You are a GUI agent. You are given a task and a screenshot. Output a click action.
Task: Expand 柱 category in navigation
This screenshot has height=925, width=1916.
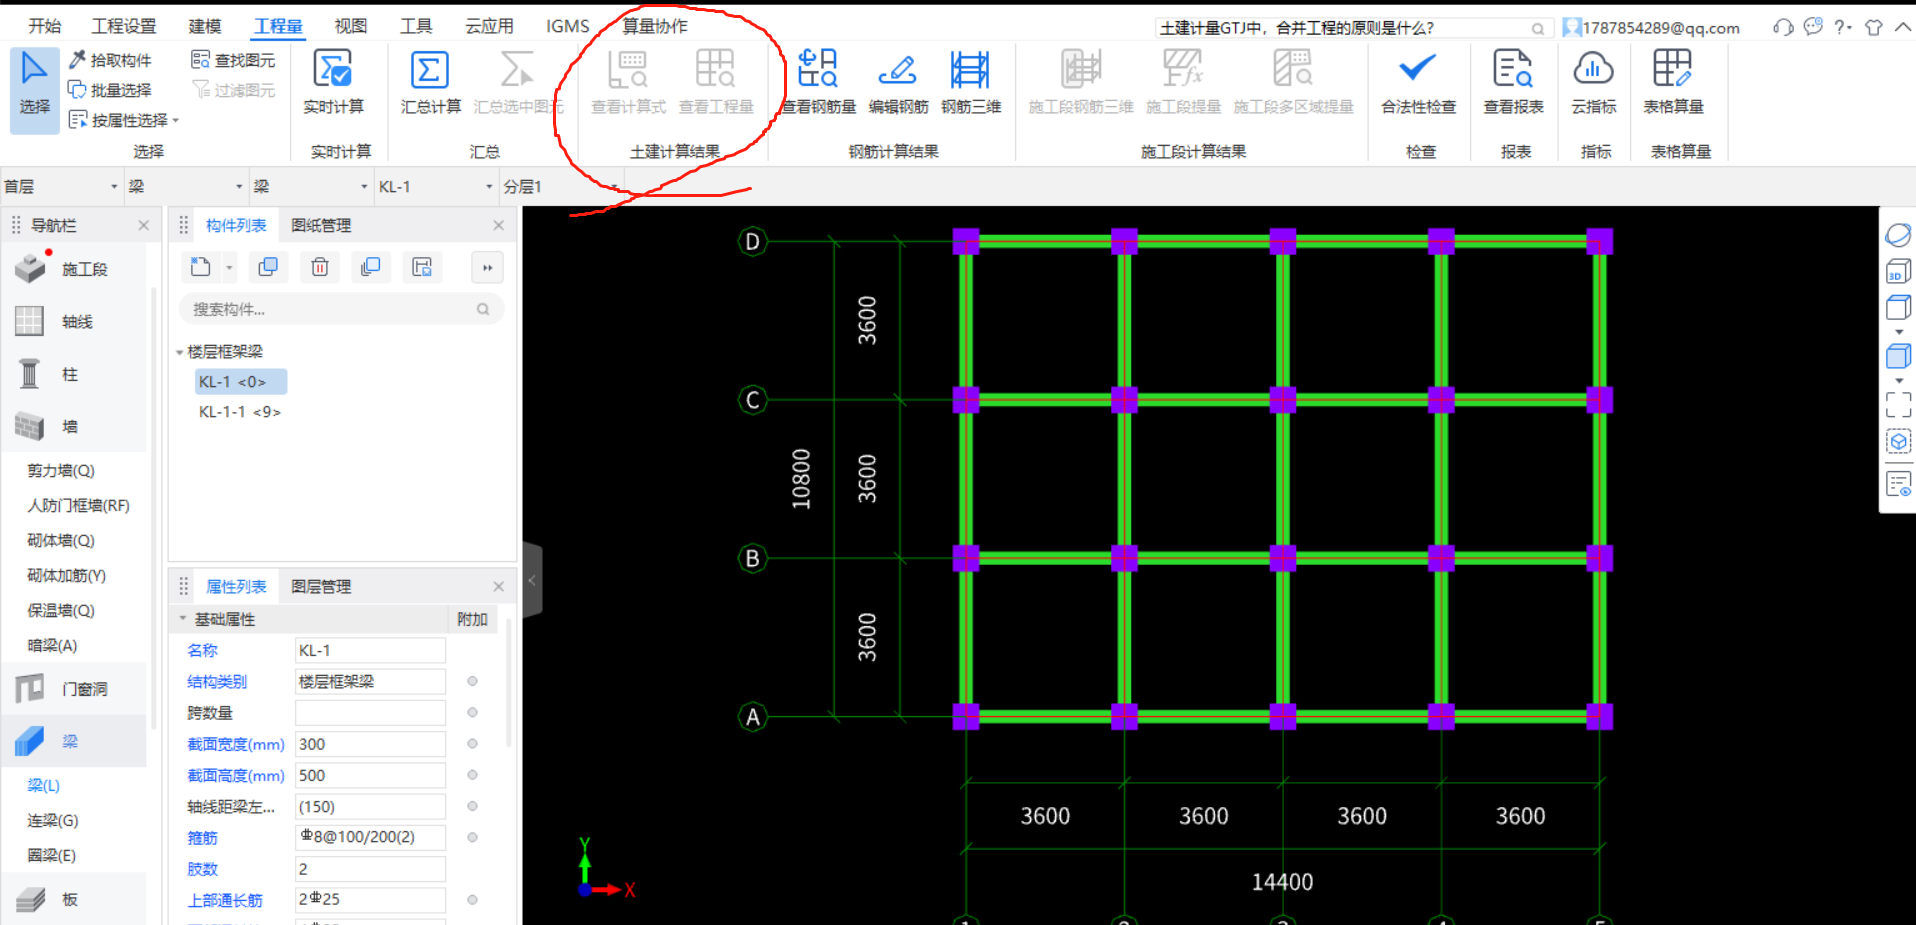75,374
